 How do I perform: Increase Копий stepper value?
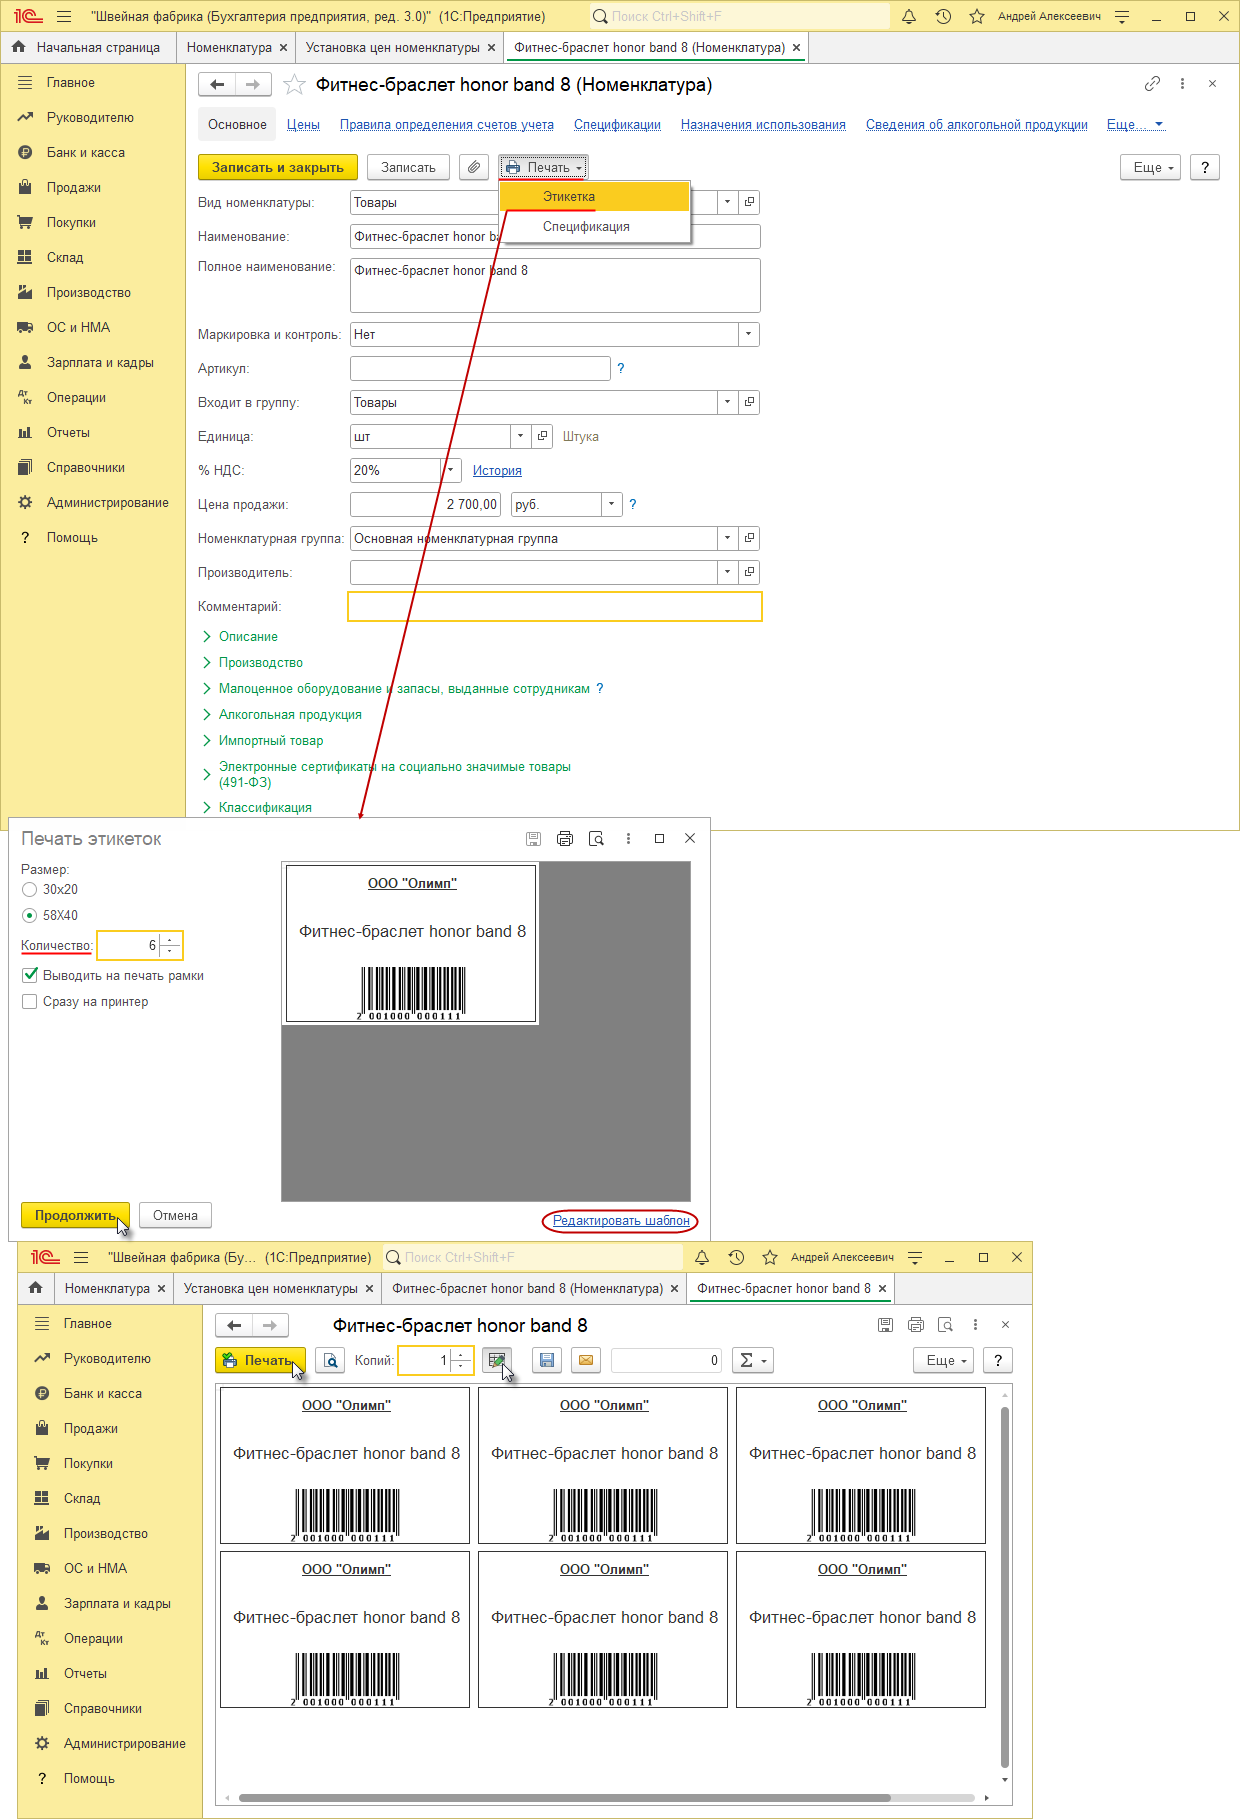(460, 1355)
